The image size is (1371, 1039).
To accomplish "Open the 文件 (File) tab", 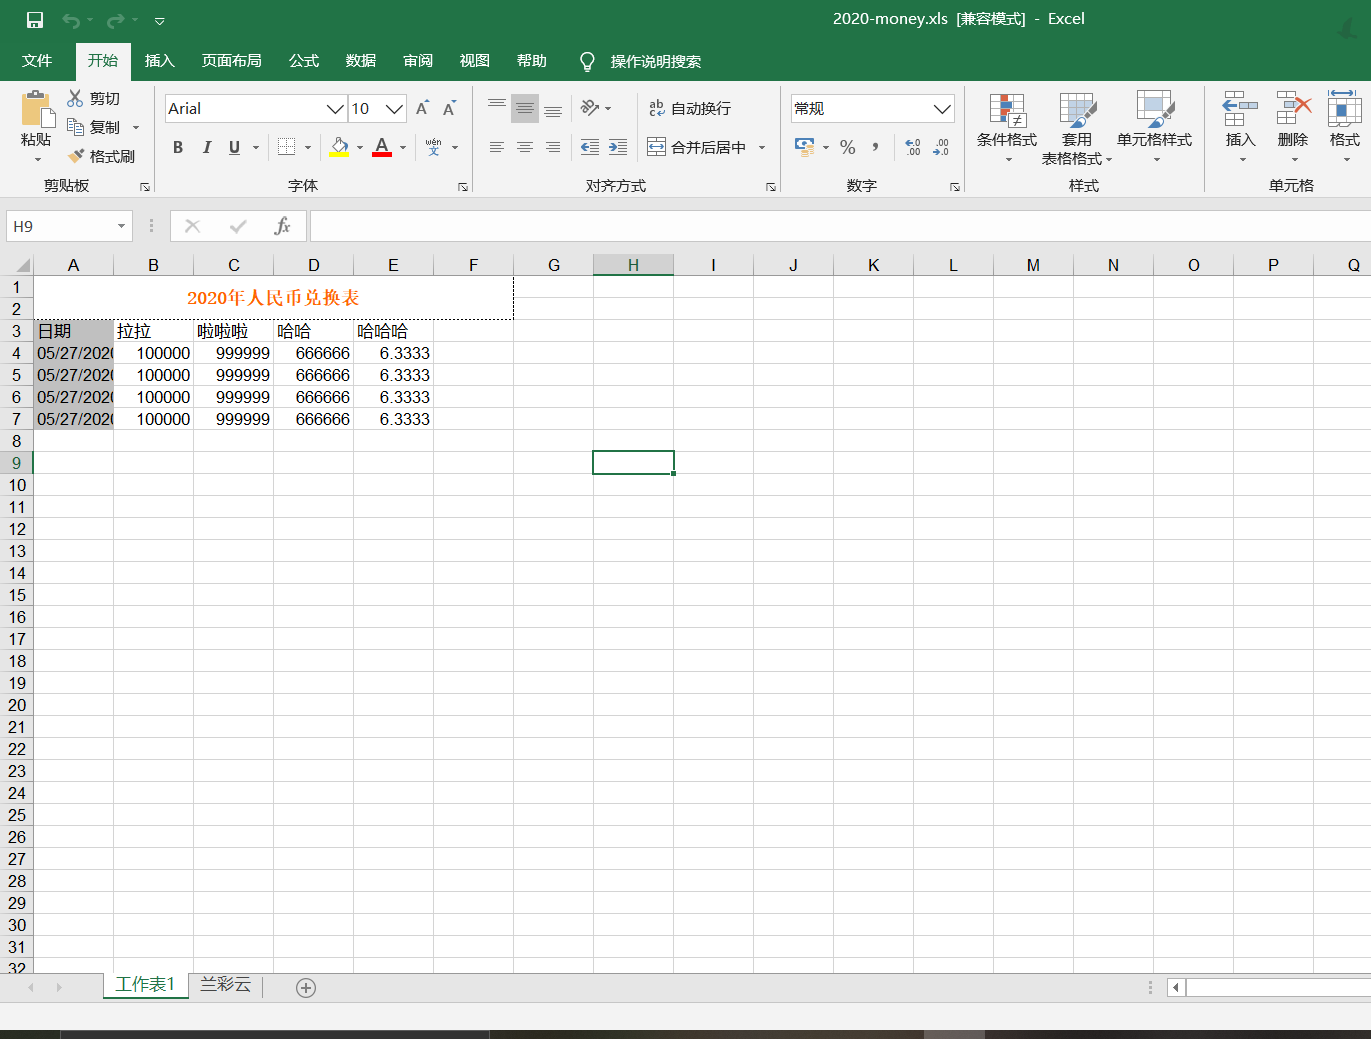I will pyautogui.click(x=37, y=61).
